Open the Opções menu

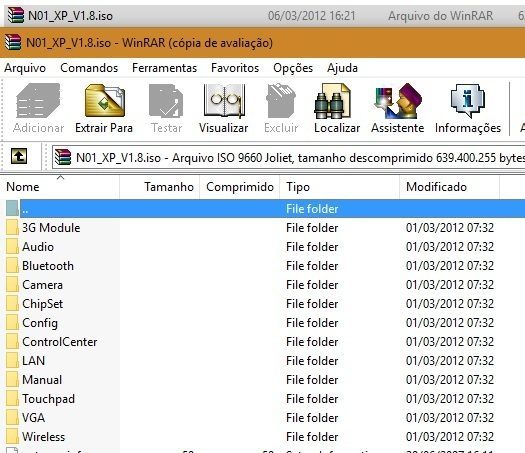coord(293,68)
